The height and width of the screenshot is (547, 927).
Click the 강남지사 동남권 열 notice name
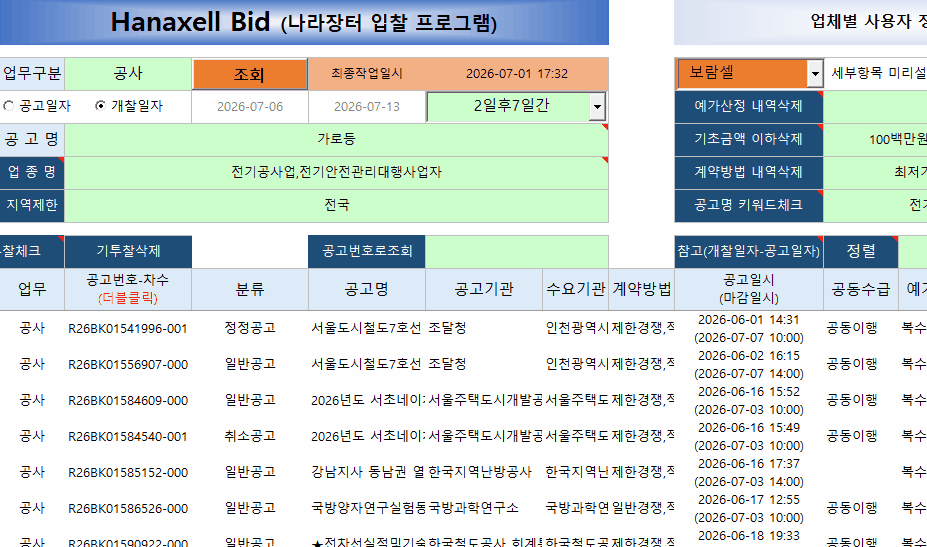click(x=368, y=472)
